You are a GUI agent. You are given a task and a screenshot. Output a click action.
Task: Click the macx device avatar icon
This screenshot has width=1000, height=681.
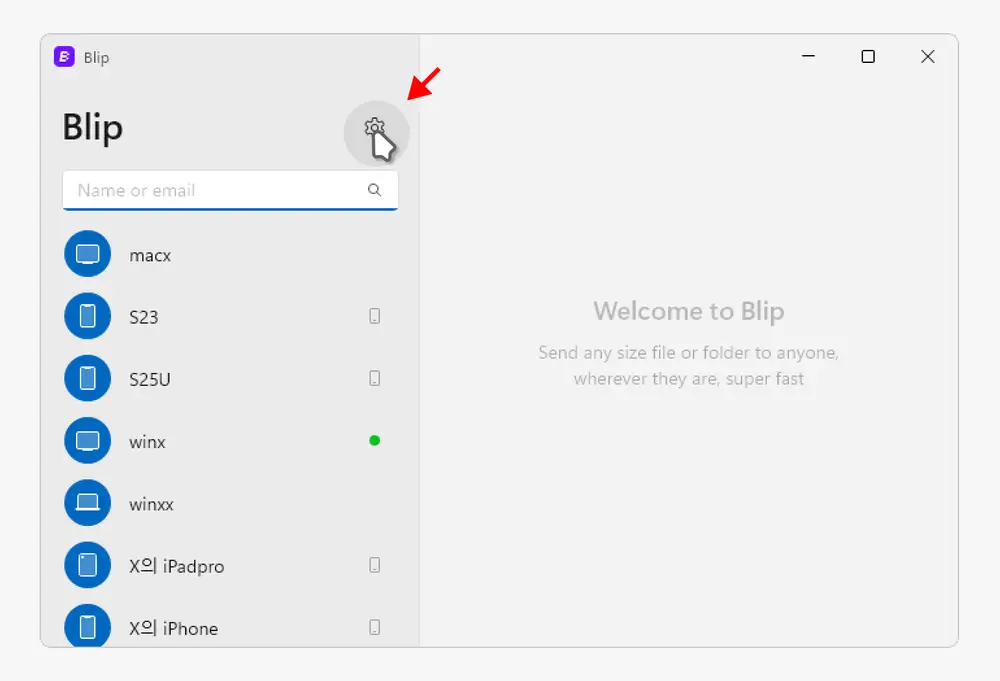[88, 255]
